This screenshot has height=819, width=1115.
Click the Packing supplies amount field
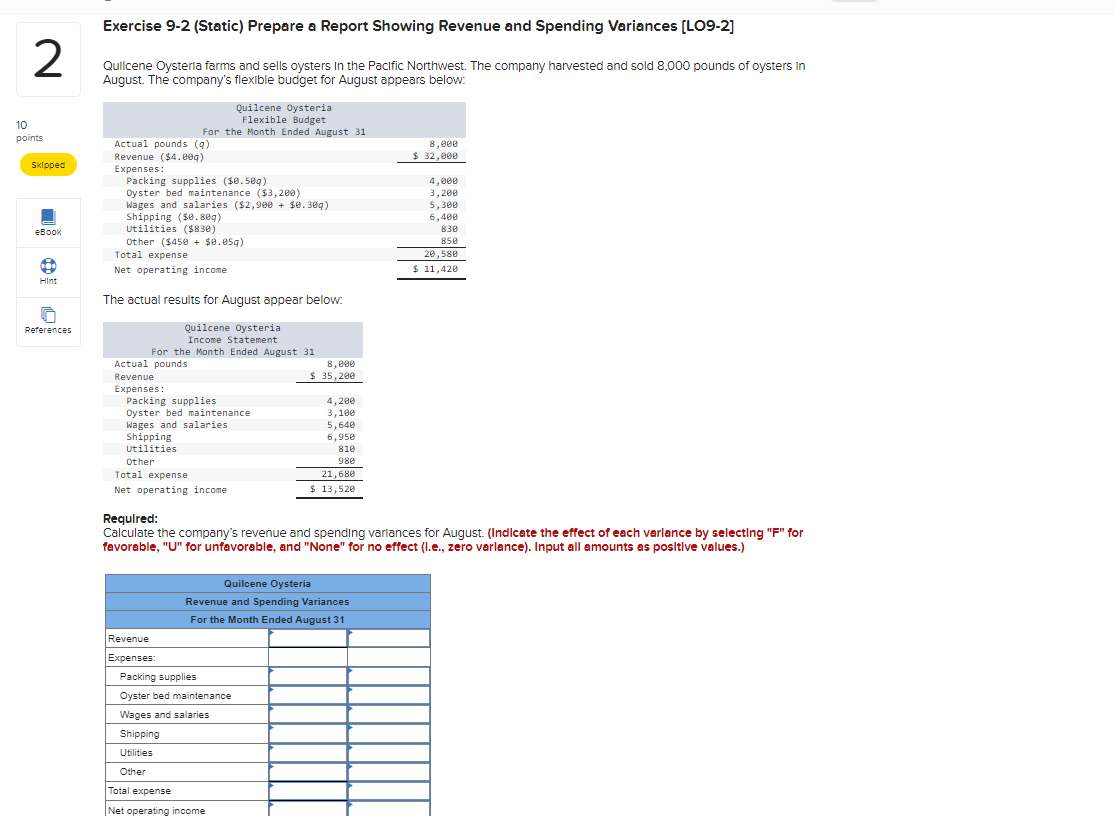(x=307, y=676)
